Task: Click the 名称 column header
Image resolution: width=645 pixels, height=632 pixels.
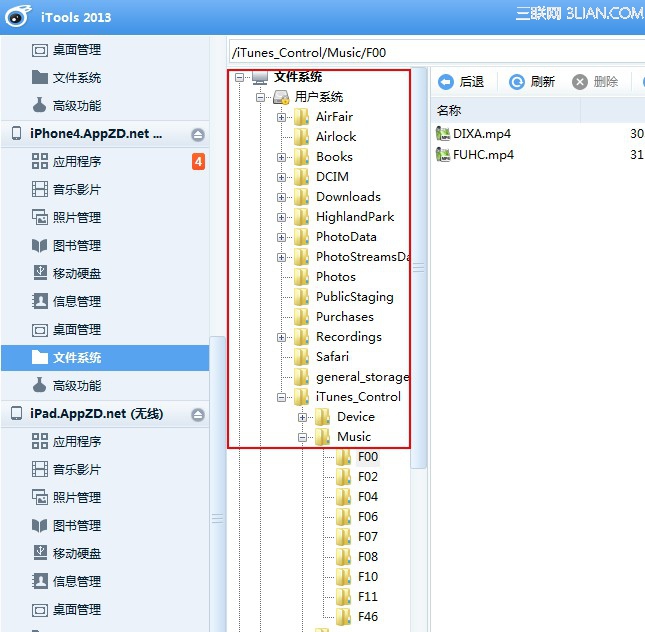Action: pos(506,110)
